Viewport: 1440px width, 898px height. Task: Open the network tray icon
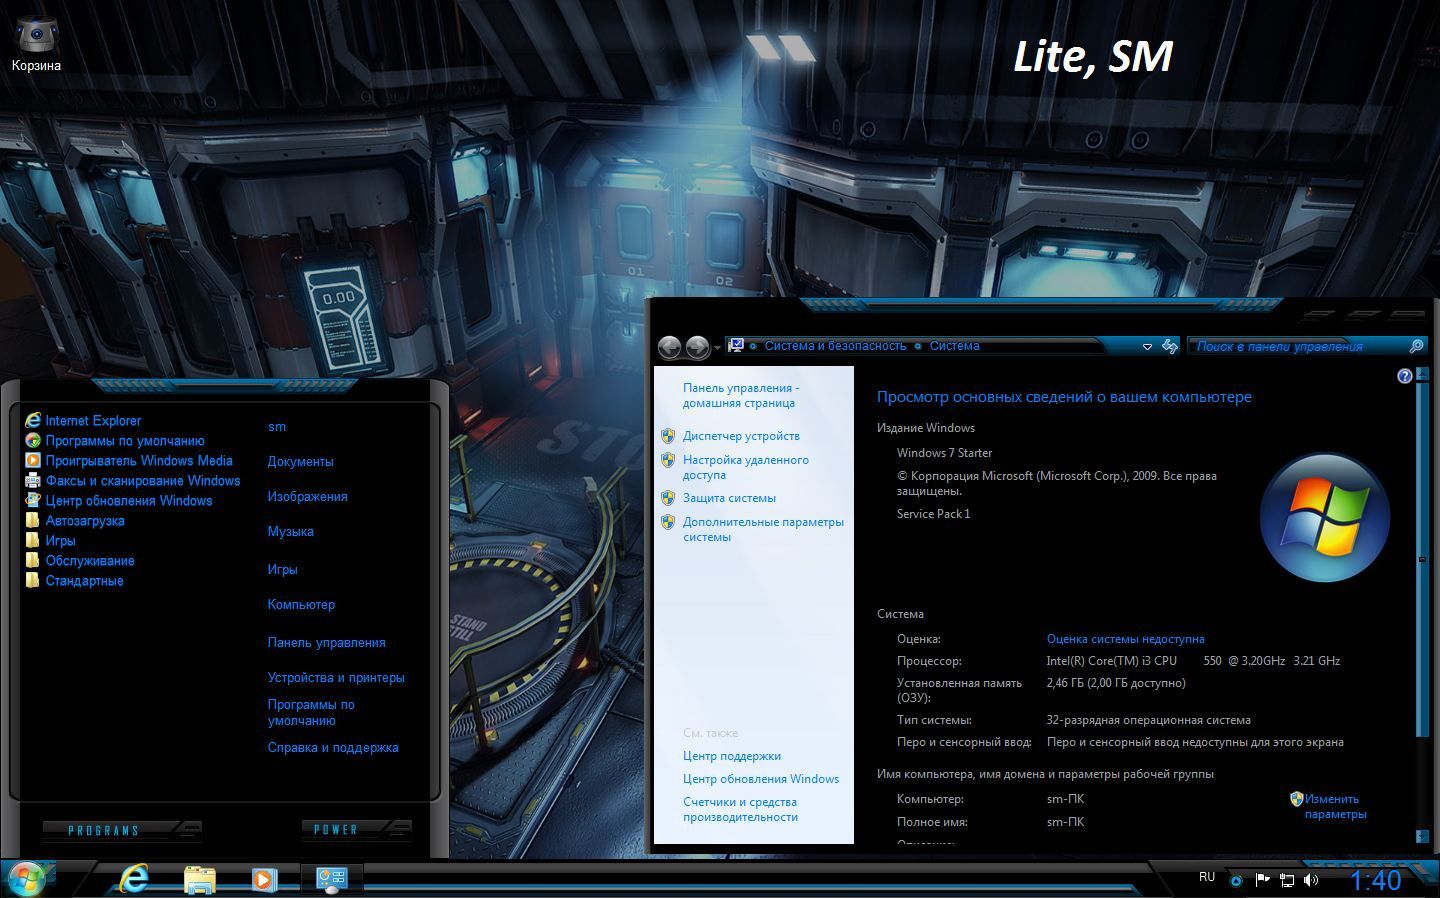tap(1287, 880)
